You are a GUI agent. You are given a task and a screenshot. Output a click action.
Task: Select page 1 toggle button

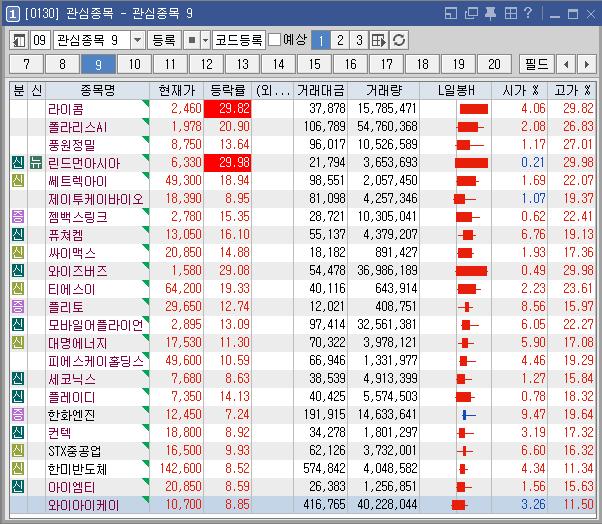click(x=321, y=40)
